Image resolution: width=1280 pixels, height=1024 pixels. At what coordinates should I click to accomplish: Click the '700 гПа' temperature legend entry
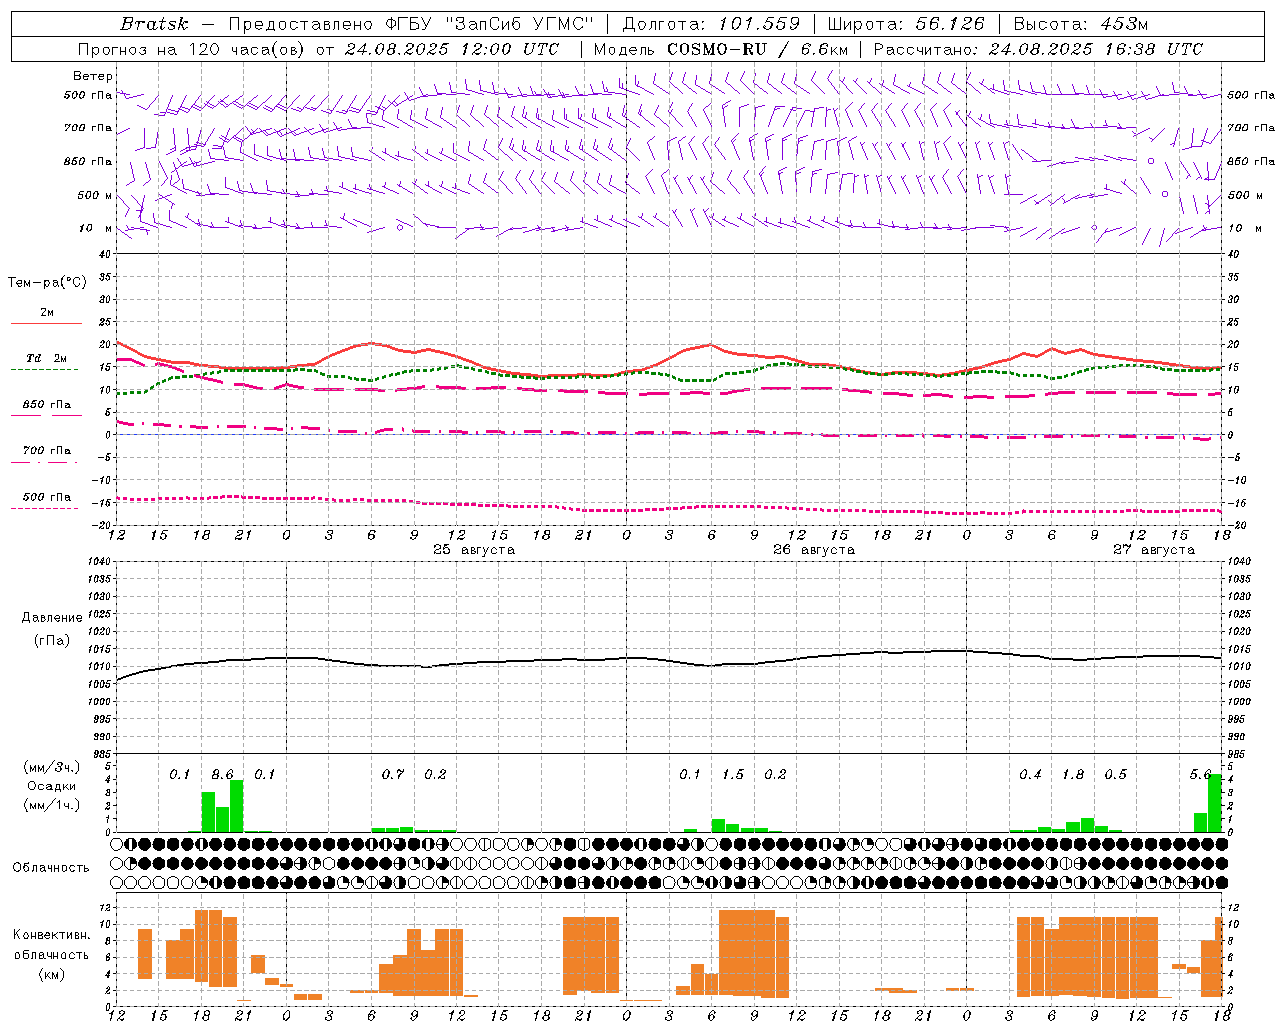point(46,450)
